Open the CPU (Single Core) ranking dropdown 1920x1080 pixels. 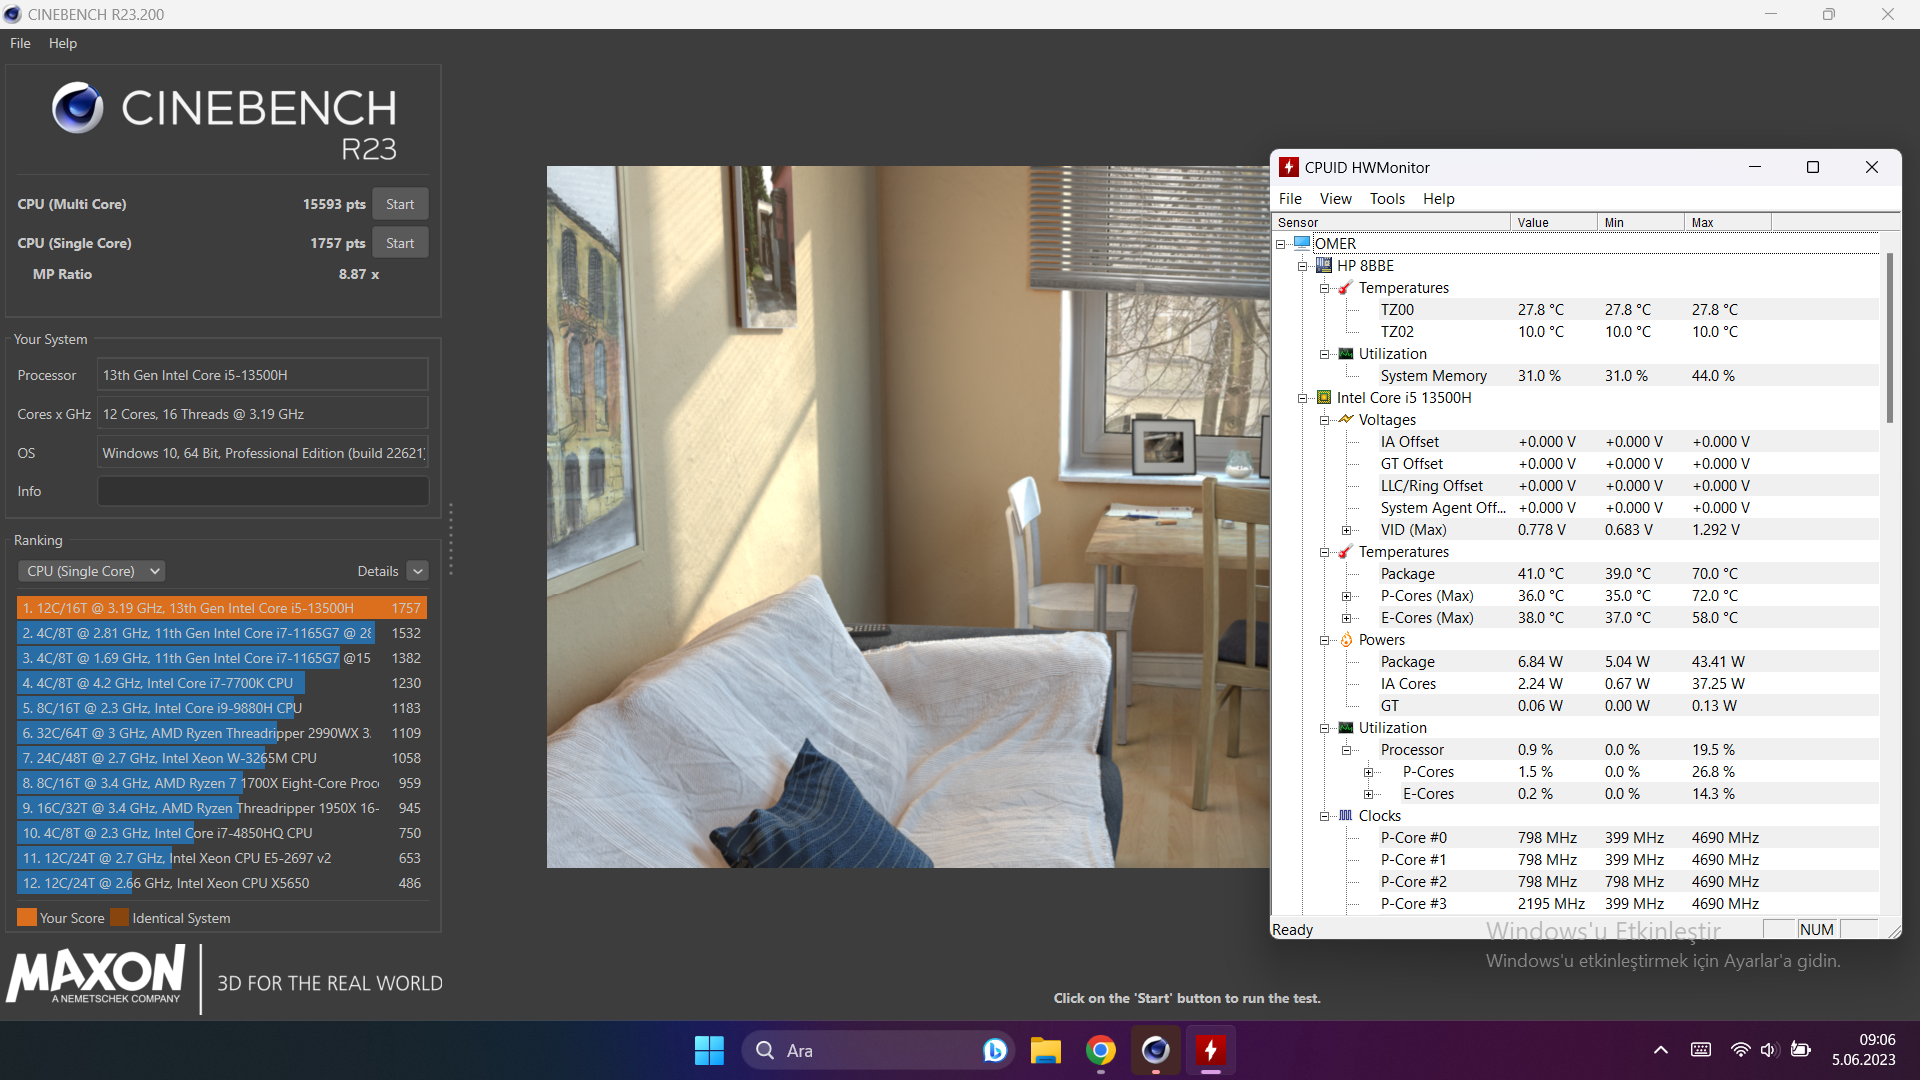tap(91, 571)
